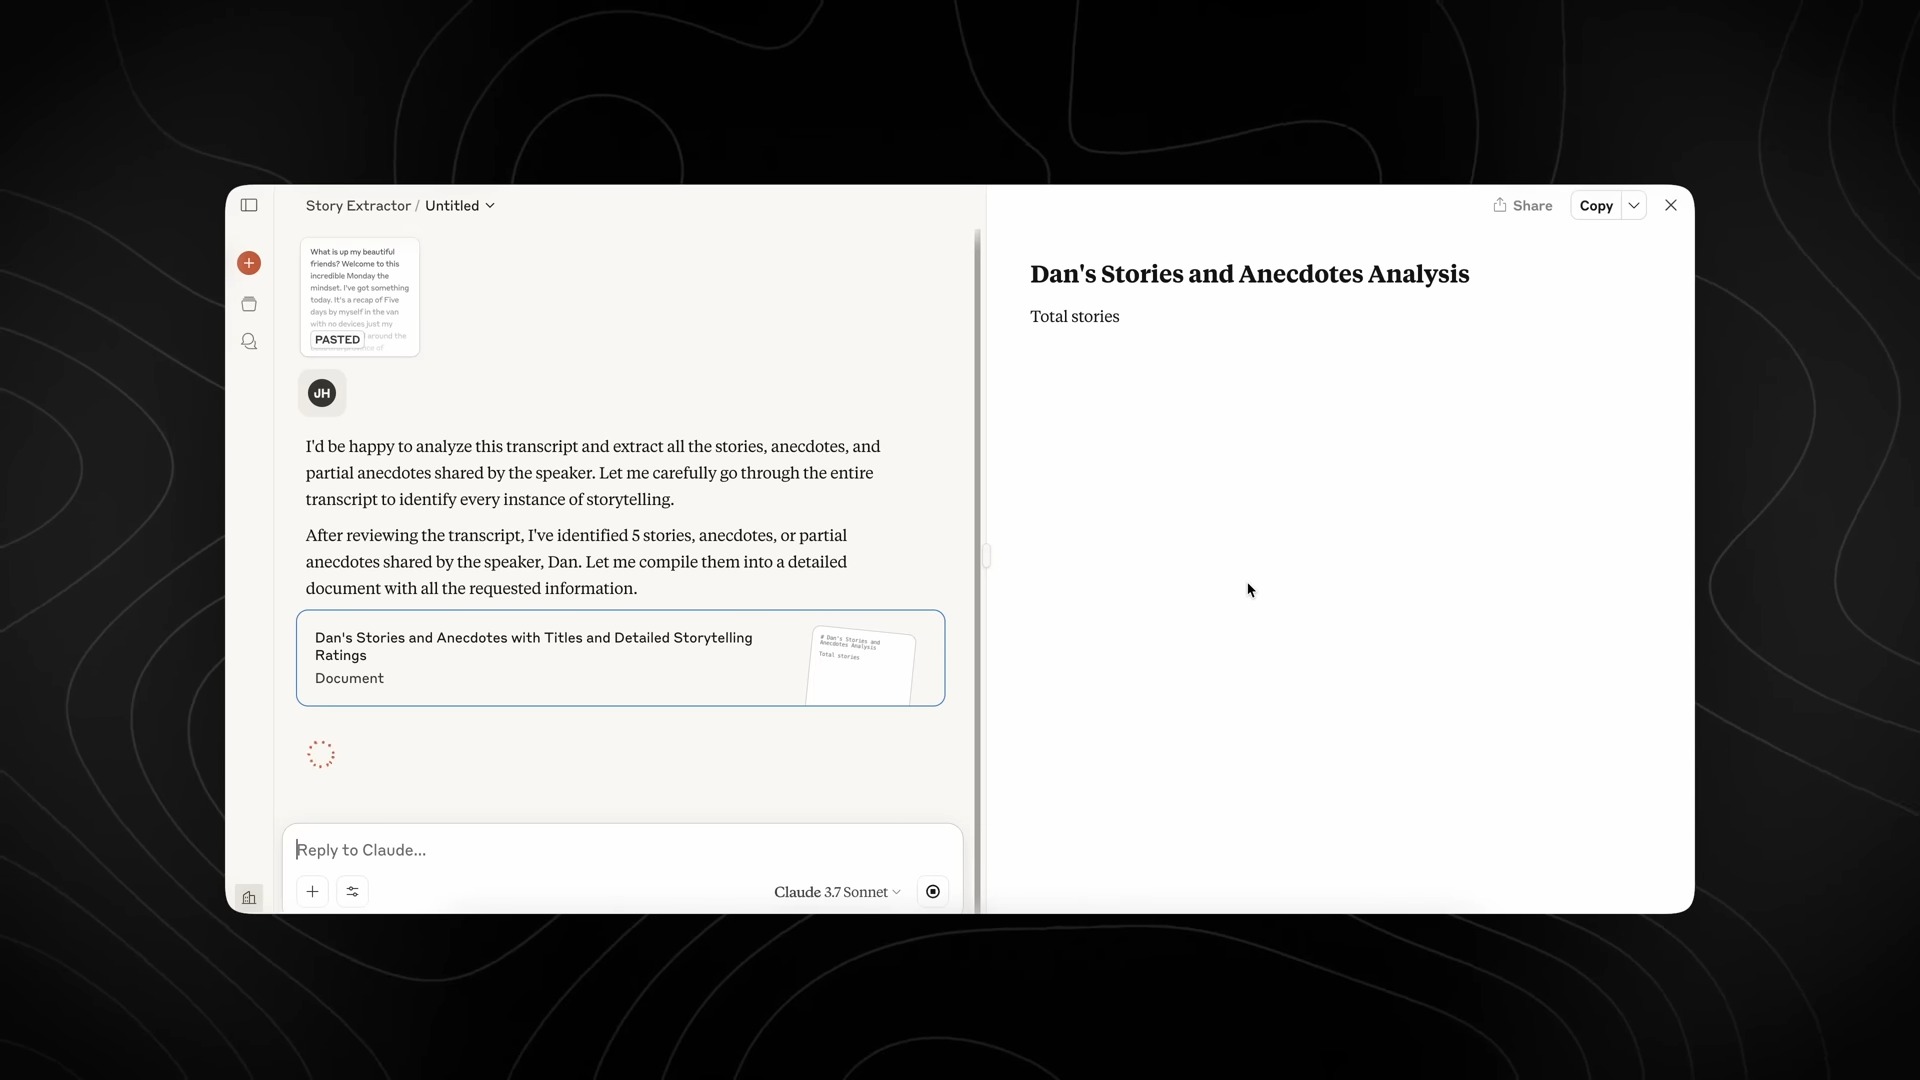This screenshot has height=1080, width=1920.
Task: Open the Claude 3.7 Sonnet model selector
Action: pyautogui.click(x=837, y=892)
